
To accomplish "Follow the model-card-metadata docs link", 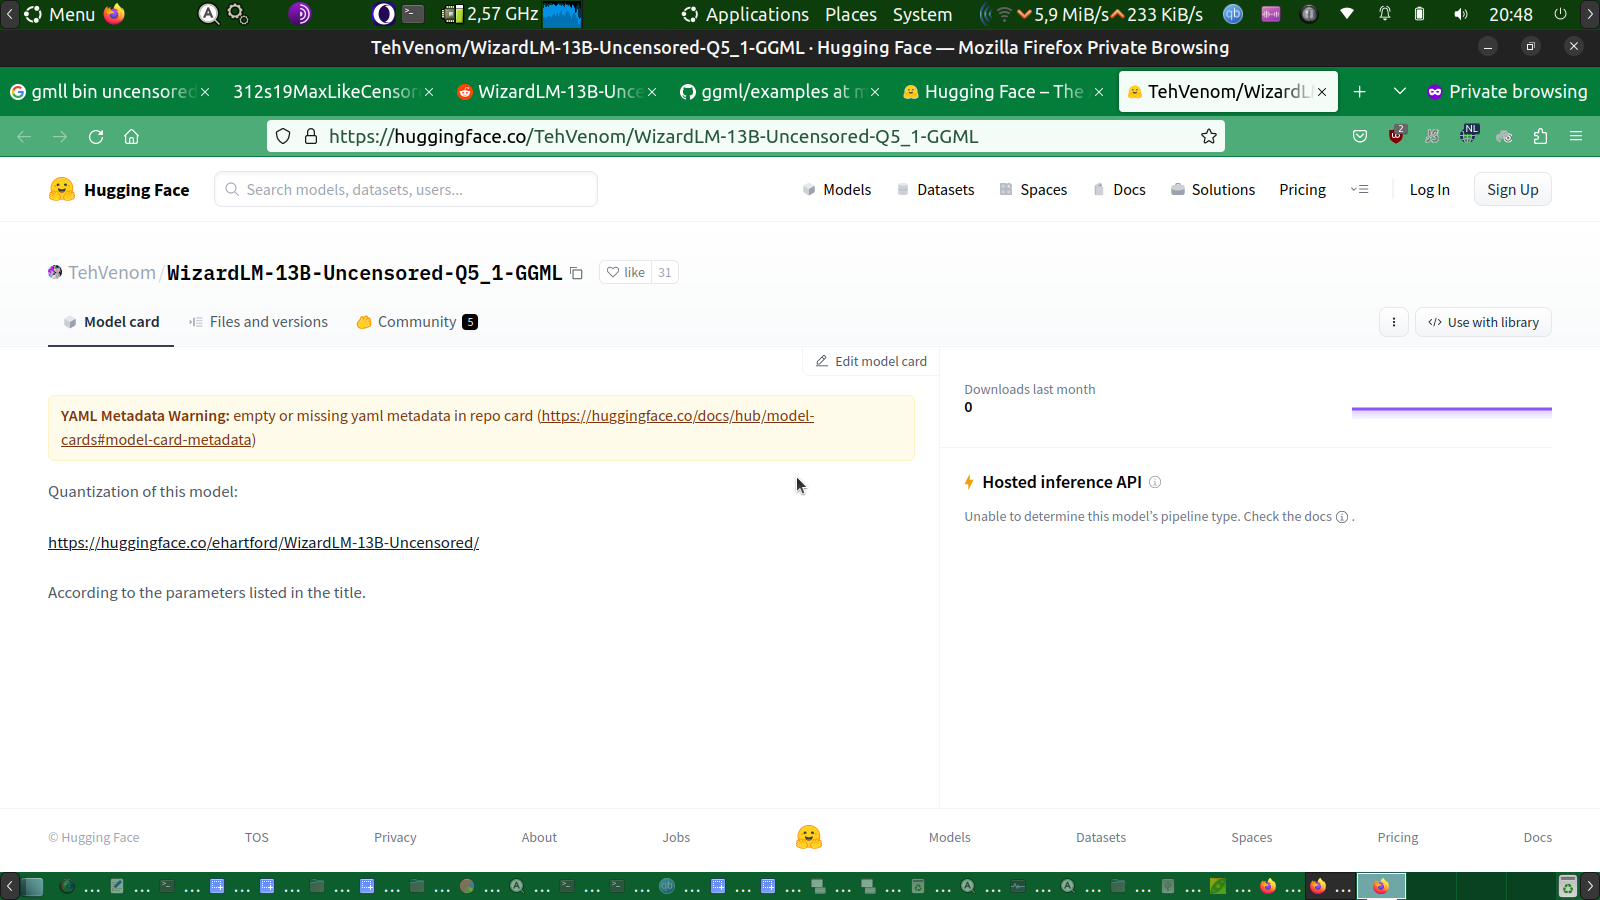I will click(x=438, y=428).
